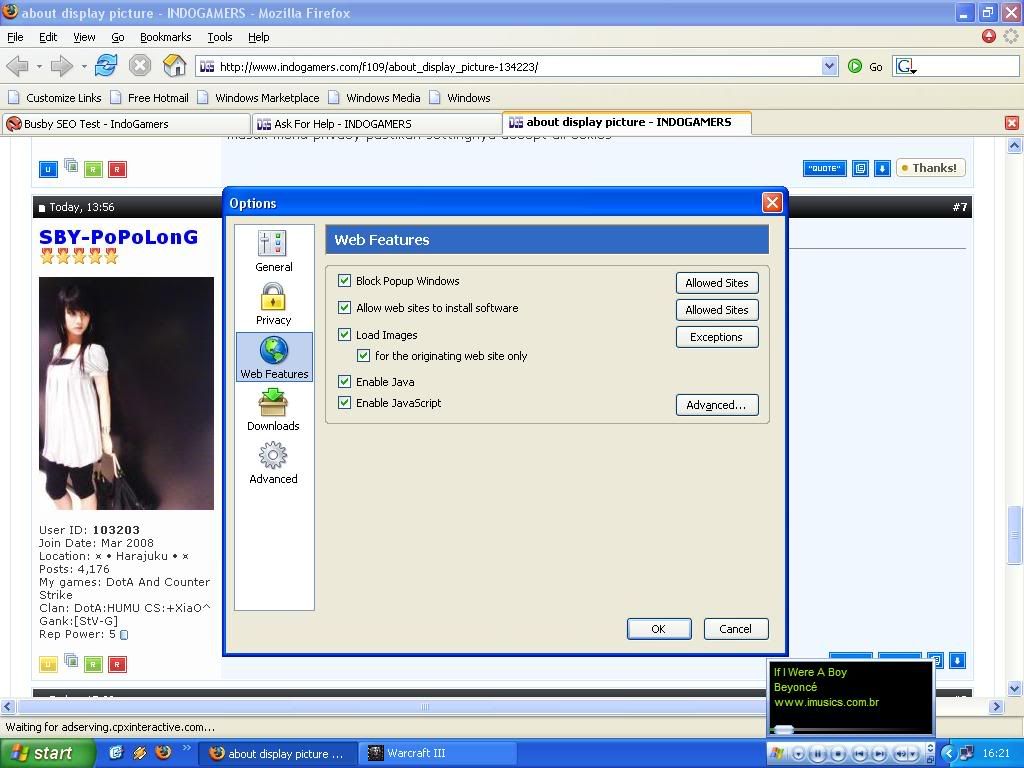This screenshot has width=1024, height=768.
Task: Open the Back button history dropdown arrow
Action: [39, 67]
